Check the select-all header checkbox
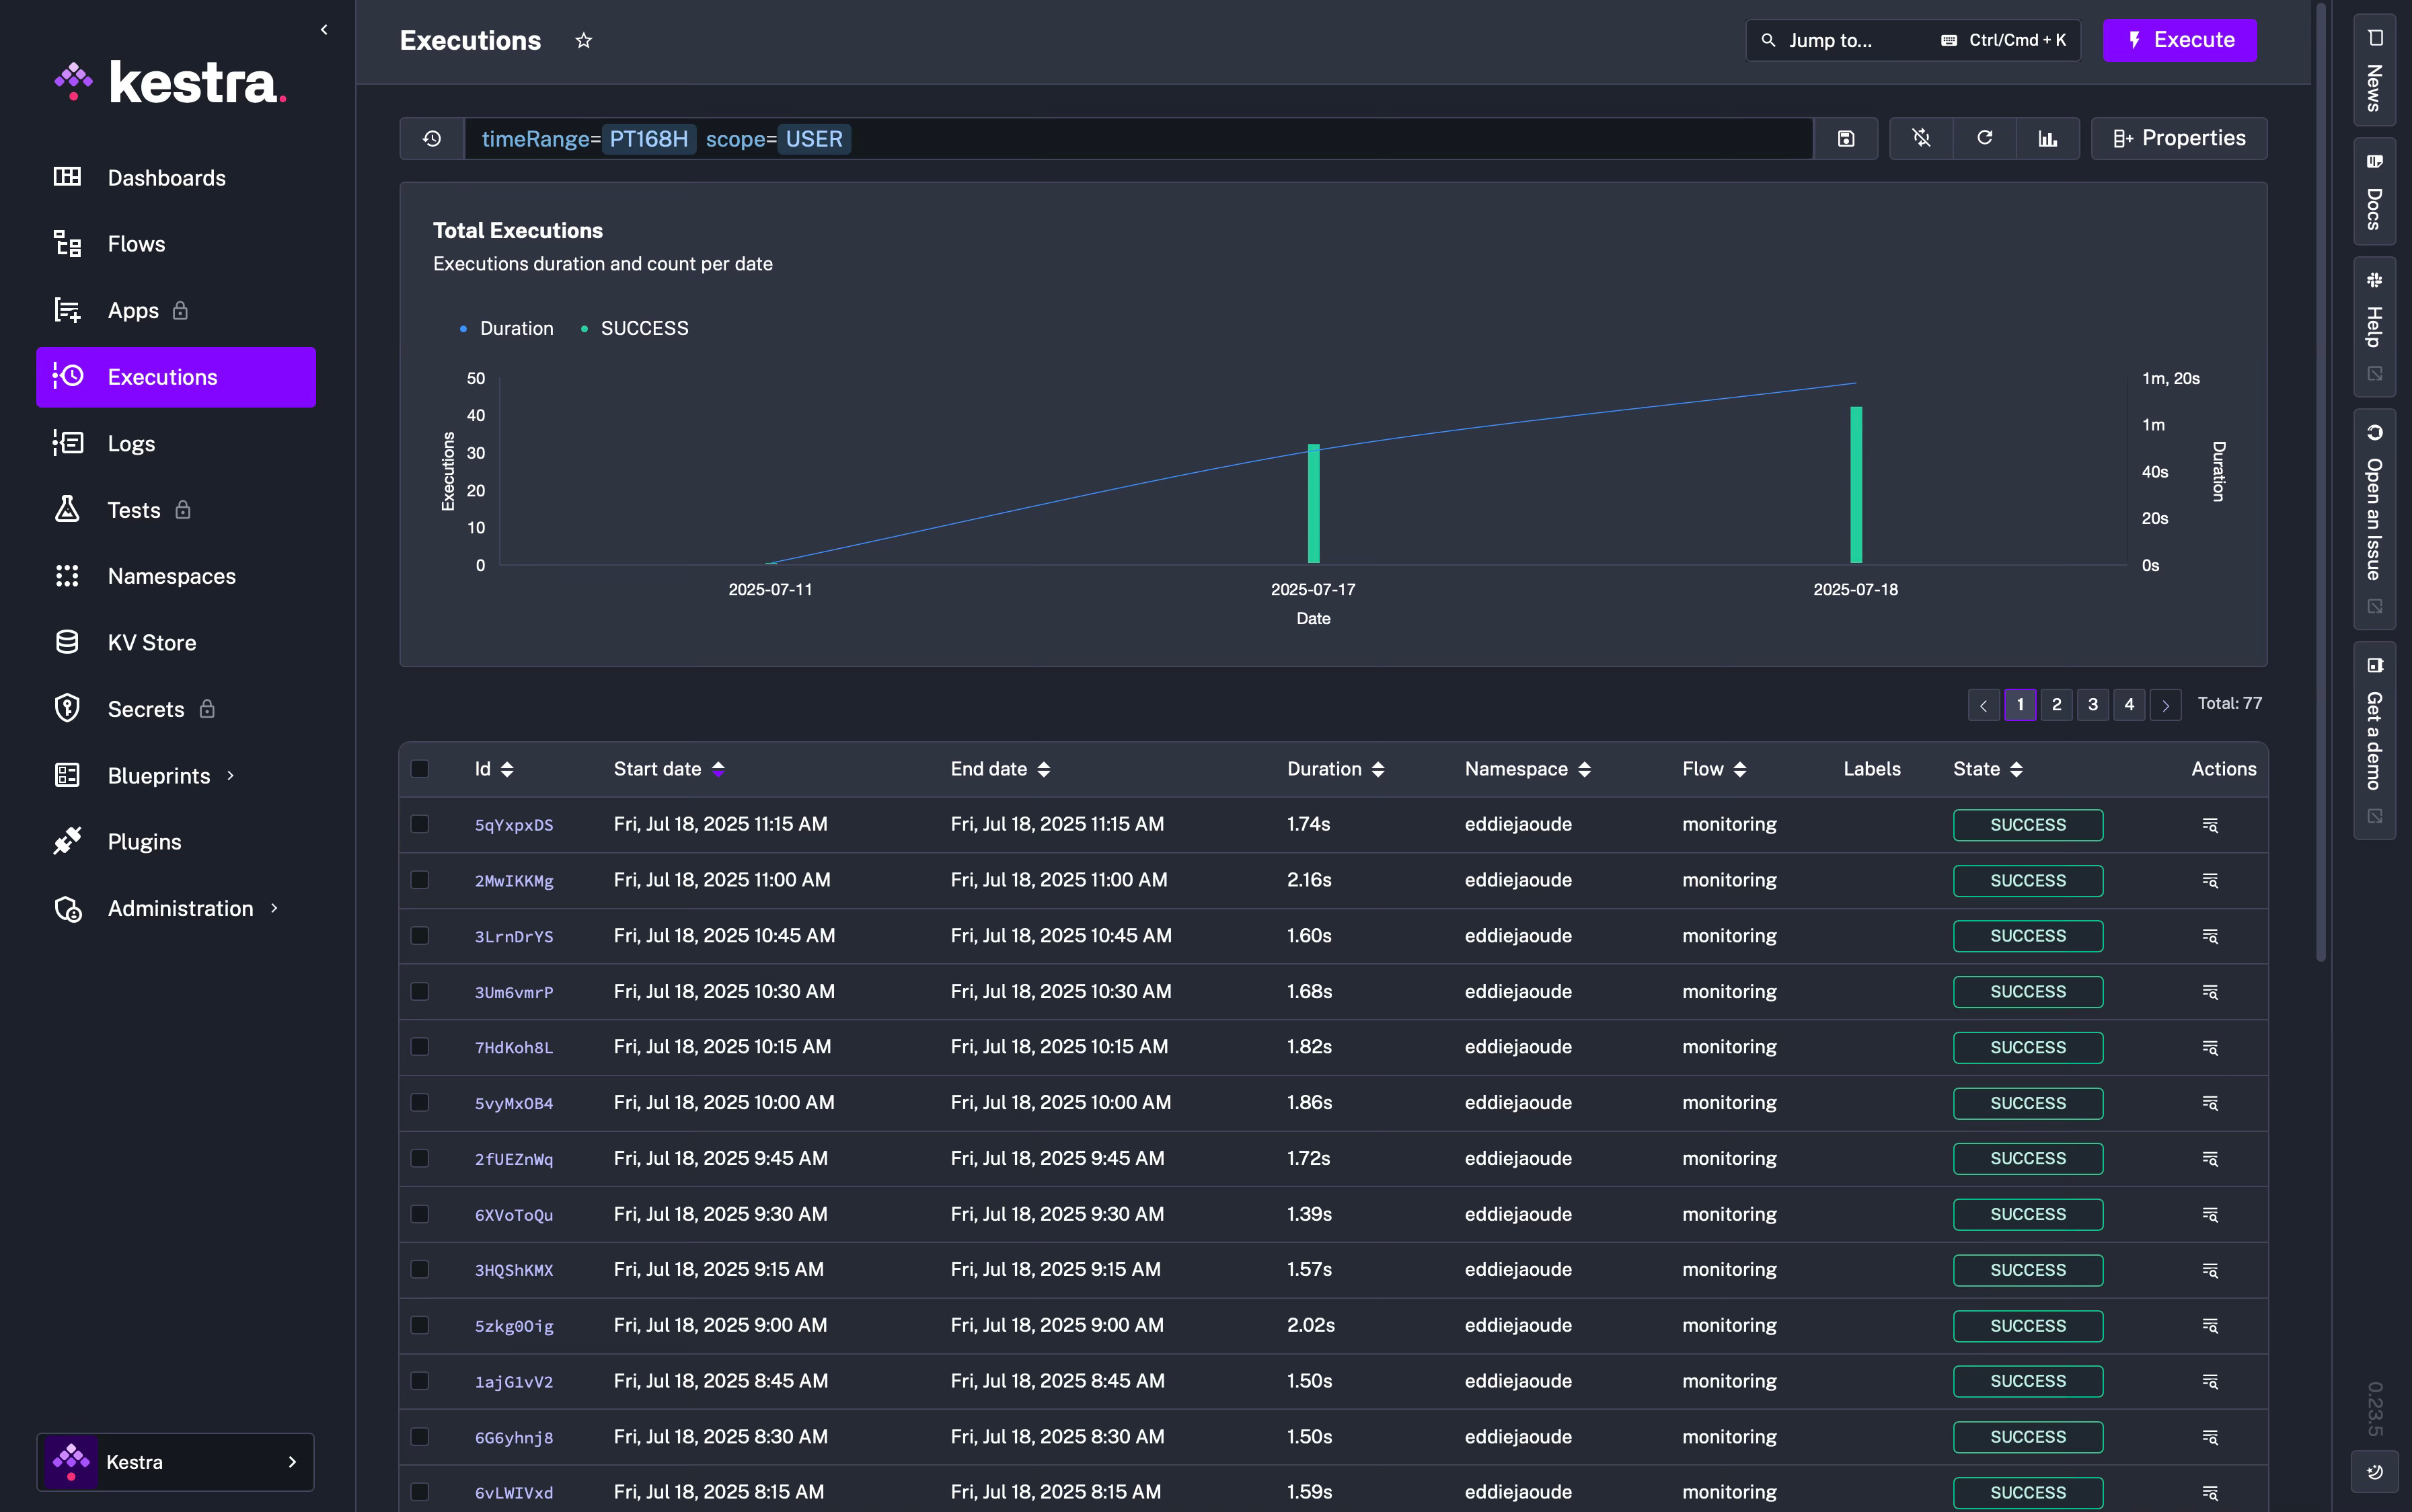This screenshot has width=2412, height=1512. [x=420, y=769]
